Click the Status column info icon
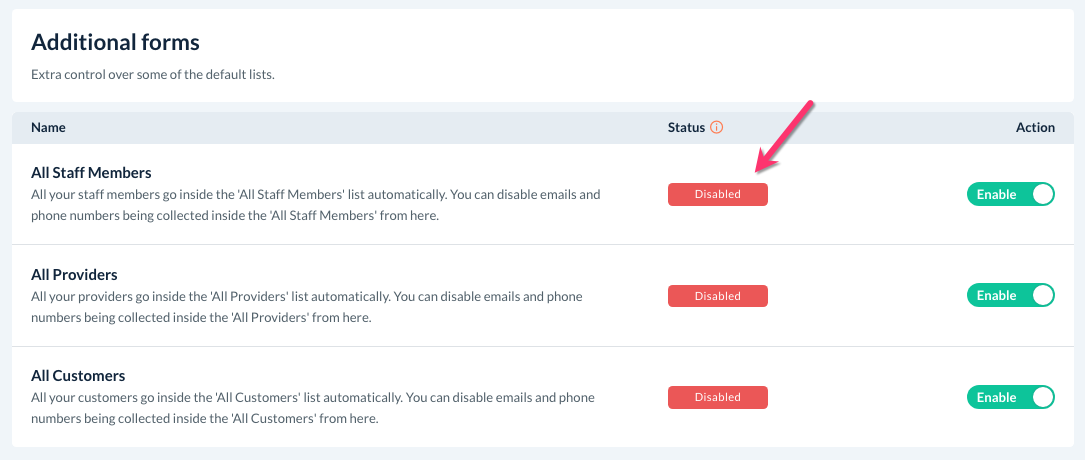1085x460 pixels. click(x=717, y=128)
